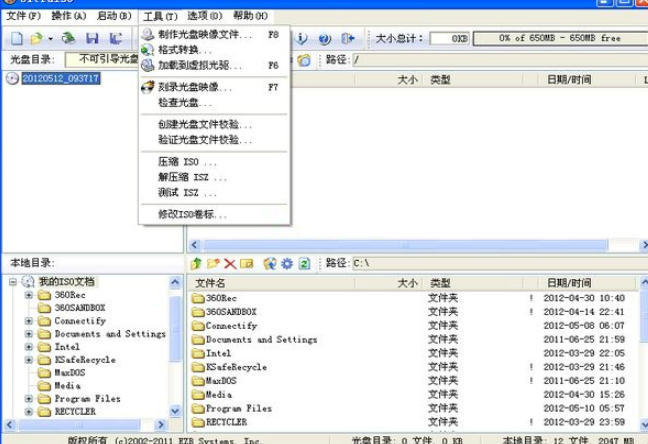Click the Open CD/DVD green disc icon
648x444 pixels.
coord(69,38)
